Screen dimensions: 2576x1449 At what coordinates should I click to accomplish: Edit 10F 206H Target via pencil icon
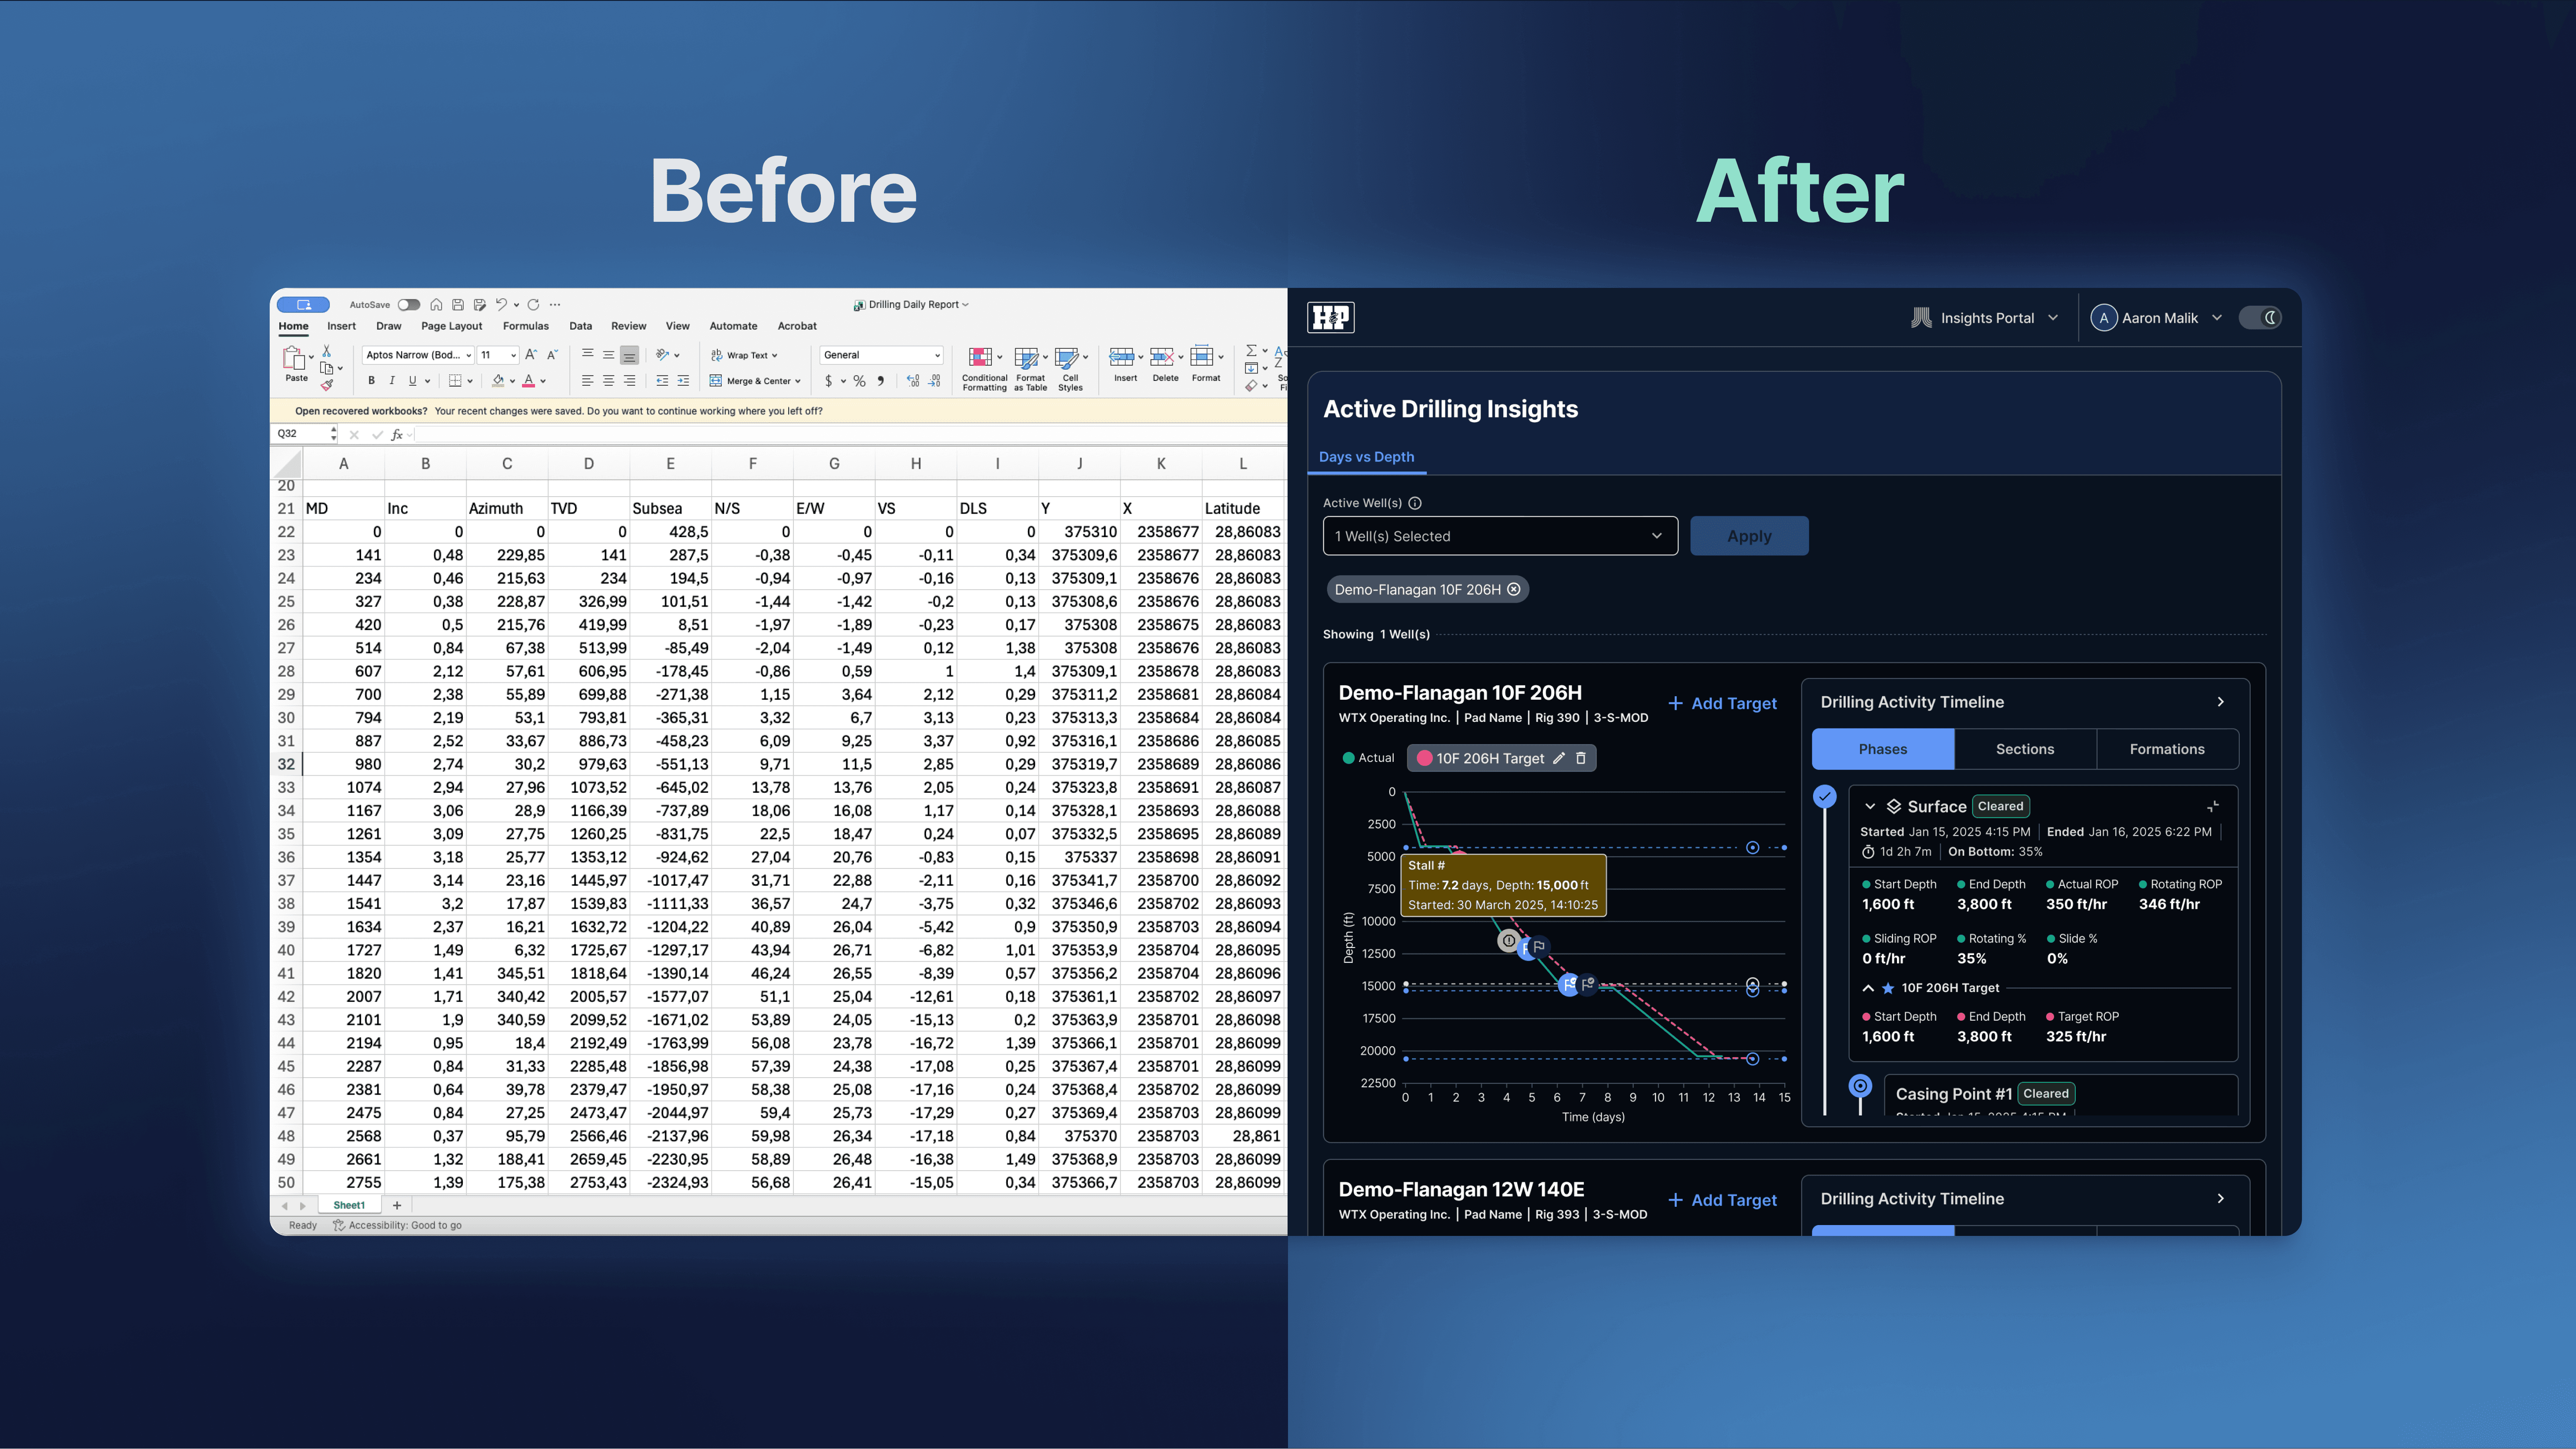point(1558,758)
